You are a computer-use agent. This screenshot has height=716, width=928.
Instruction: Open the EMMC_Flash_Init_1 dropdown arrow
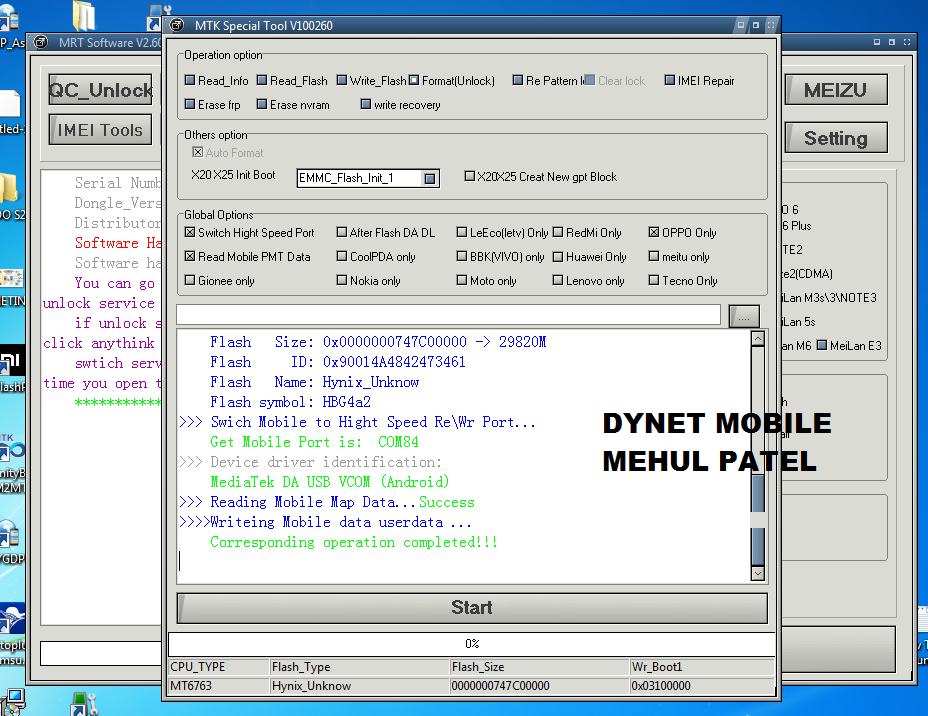430,178
